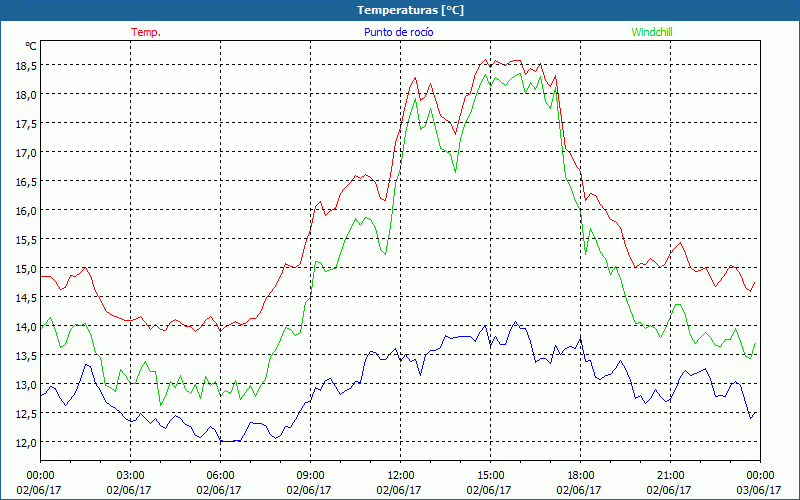Screen dimensions: 800x500
Task: Click the 16,5 y-axis value
Action: click(25, 182)
